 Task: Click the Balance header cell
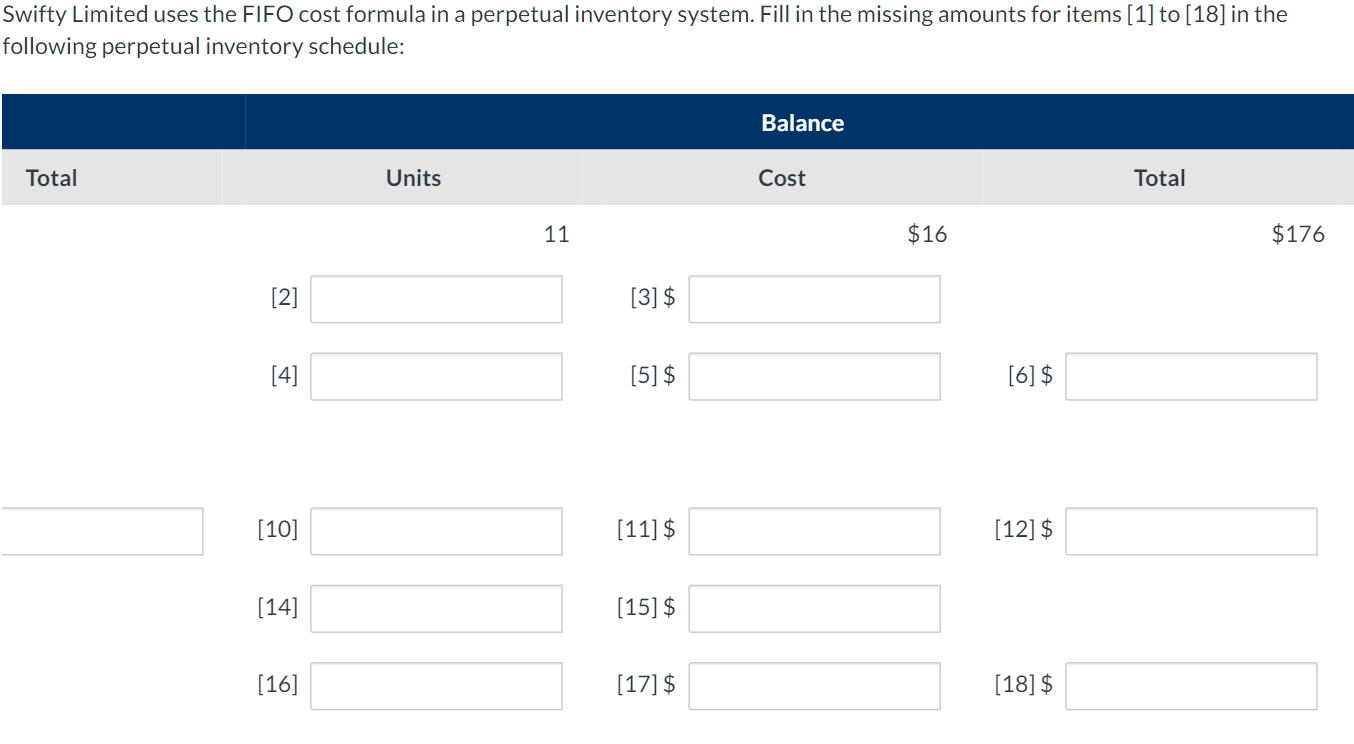pyautogui.click(x=802, y=123)
